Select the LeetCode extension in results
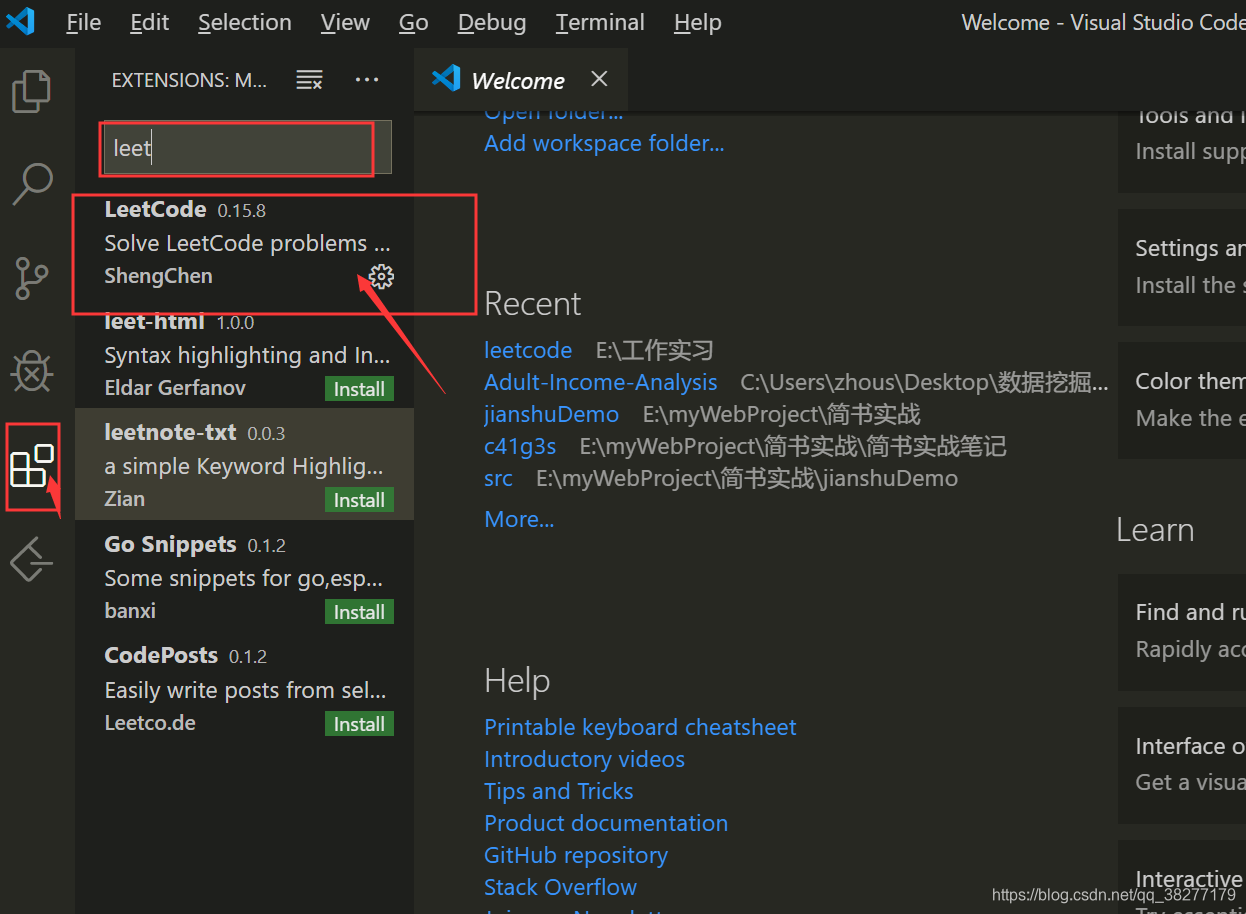Screen dimensions: 1246x914 pos(240,241)
